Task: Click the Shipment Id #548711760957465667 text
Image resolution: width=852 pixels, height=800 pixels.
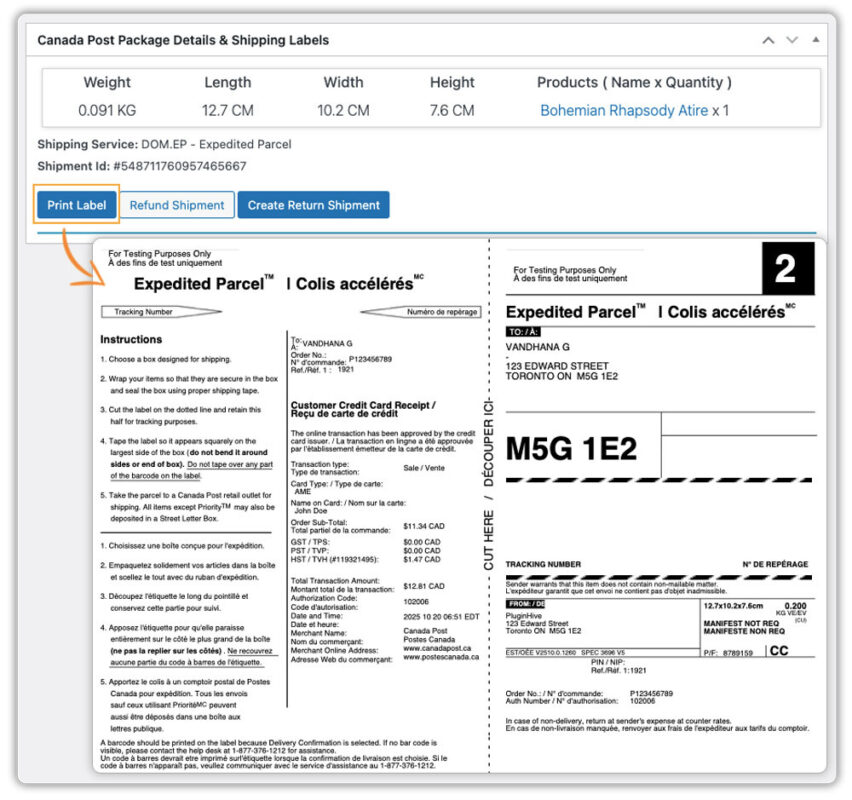Action: (x=142, y=166)
